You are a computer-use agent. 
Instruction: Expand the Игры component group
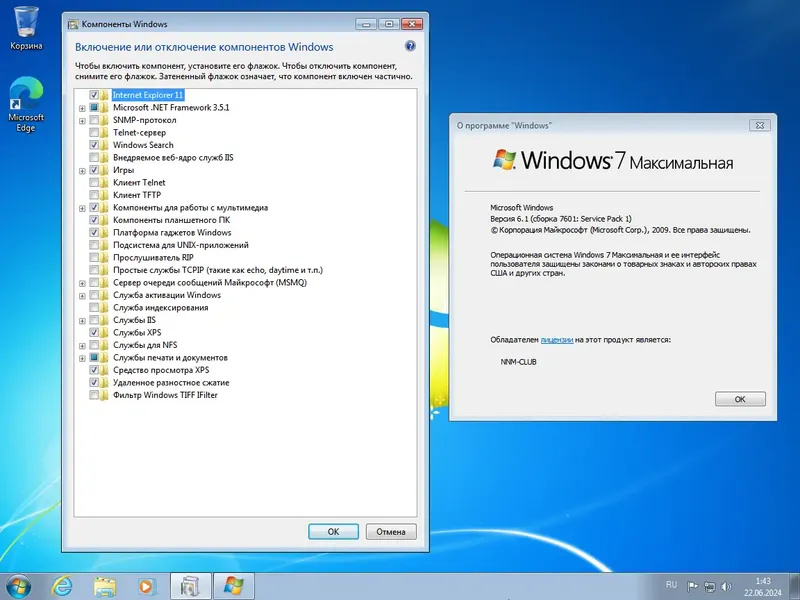[83, 169]
